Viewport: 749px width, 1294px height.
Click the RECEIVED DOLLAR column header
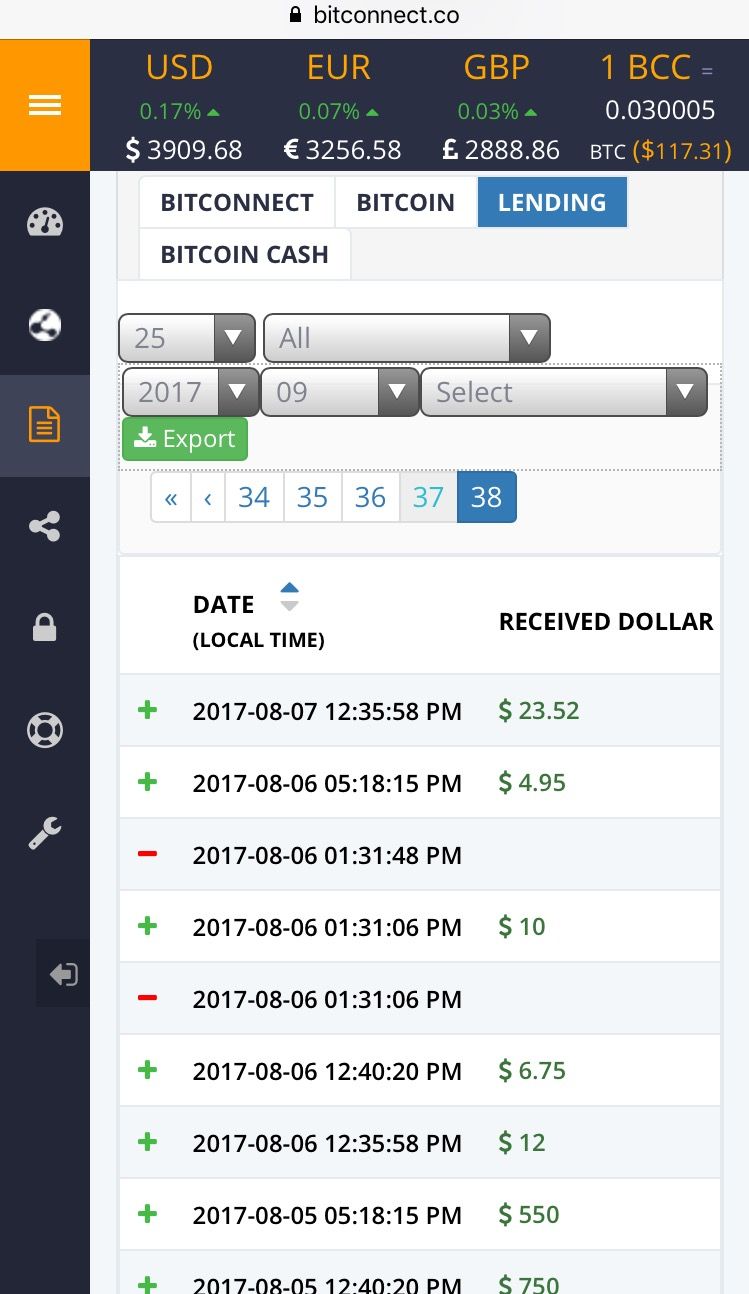606,621
